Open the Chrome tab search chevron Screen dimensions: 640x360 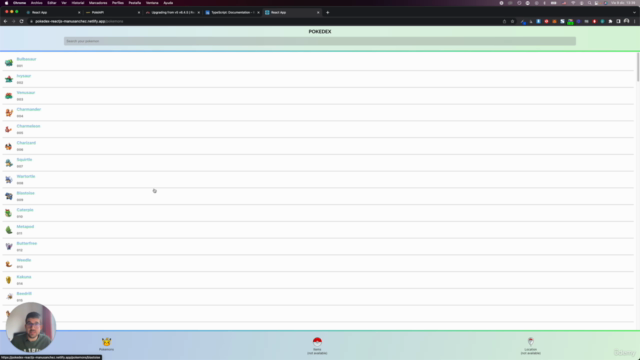pos(634,12)
